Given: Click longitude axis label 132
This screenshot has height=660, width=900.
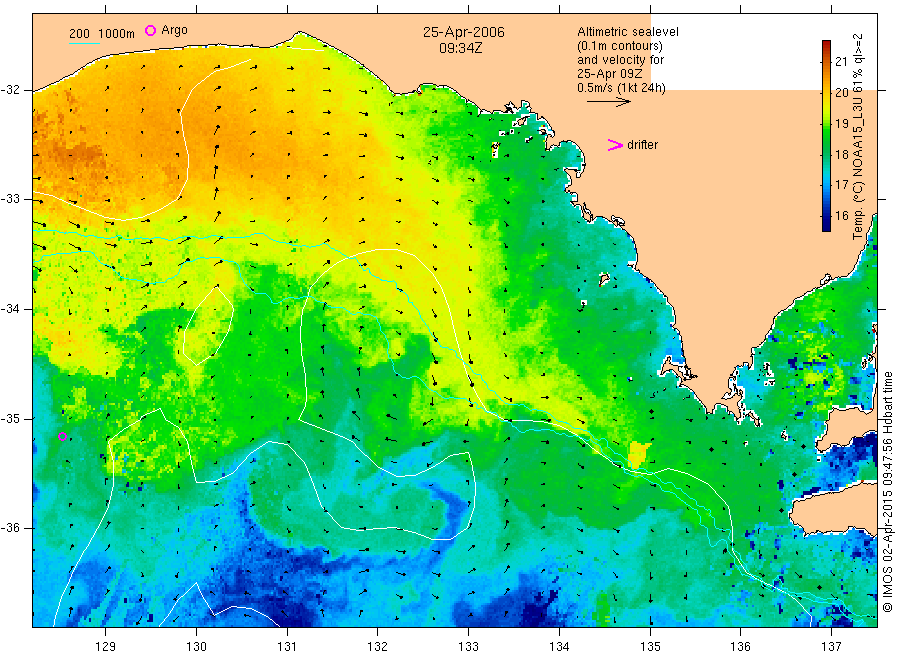Looking at the screenshot, I should (378, 647).
